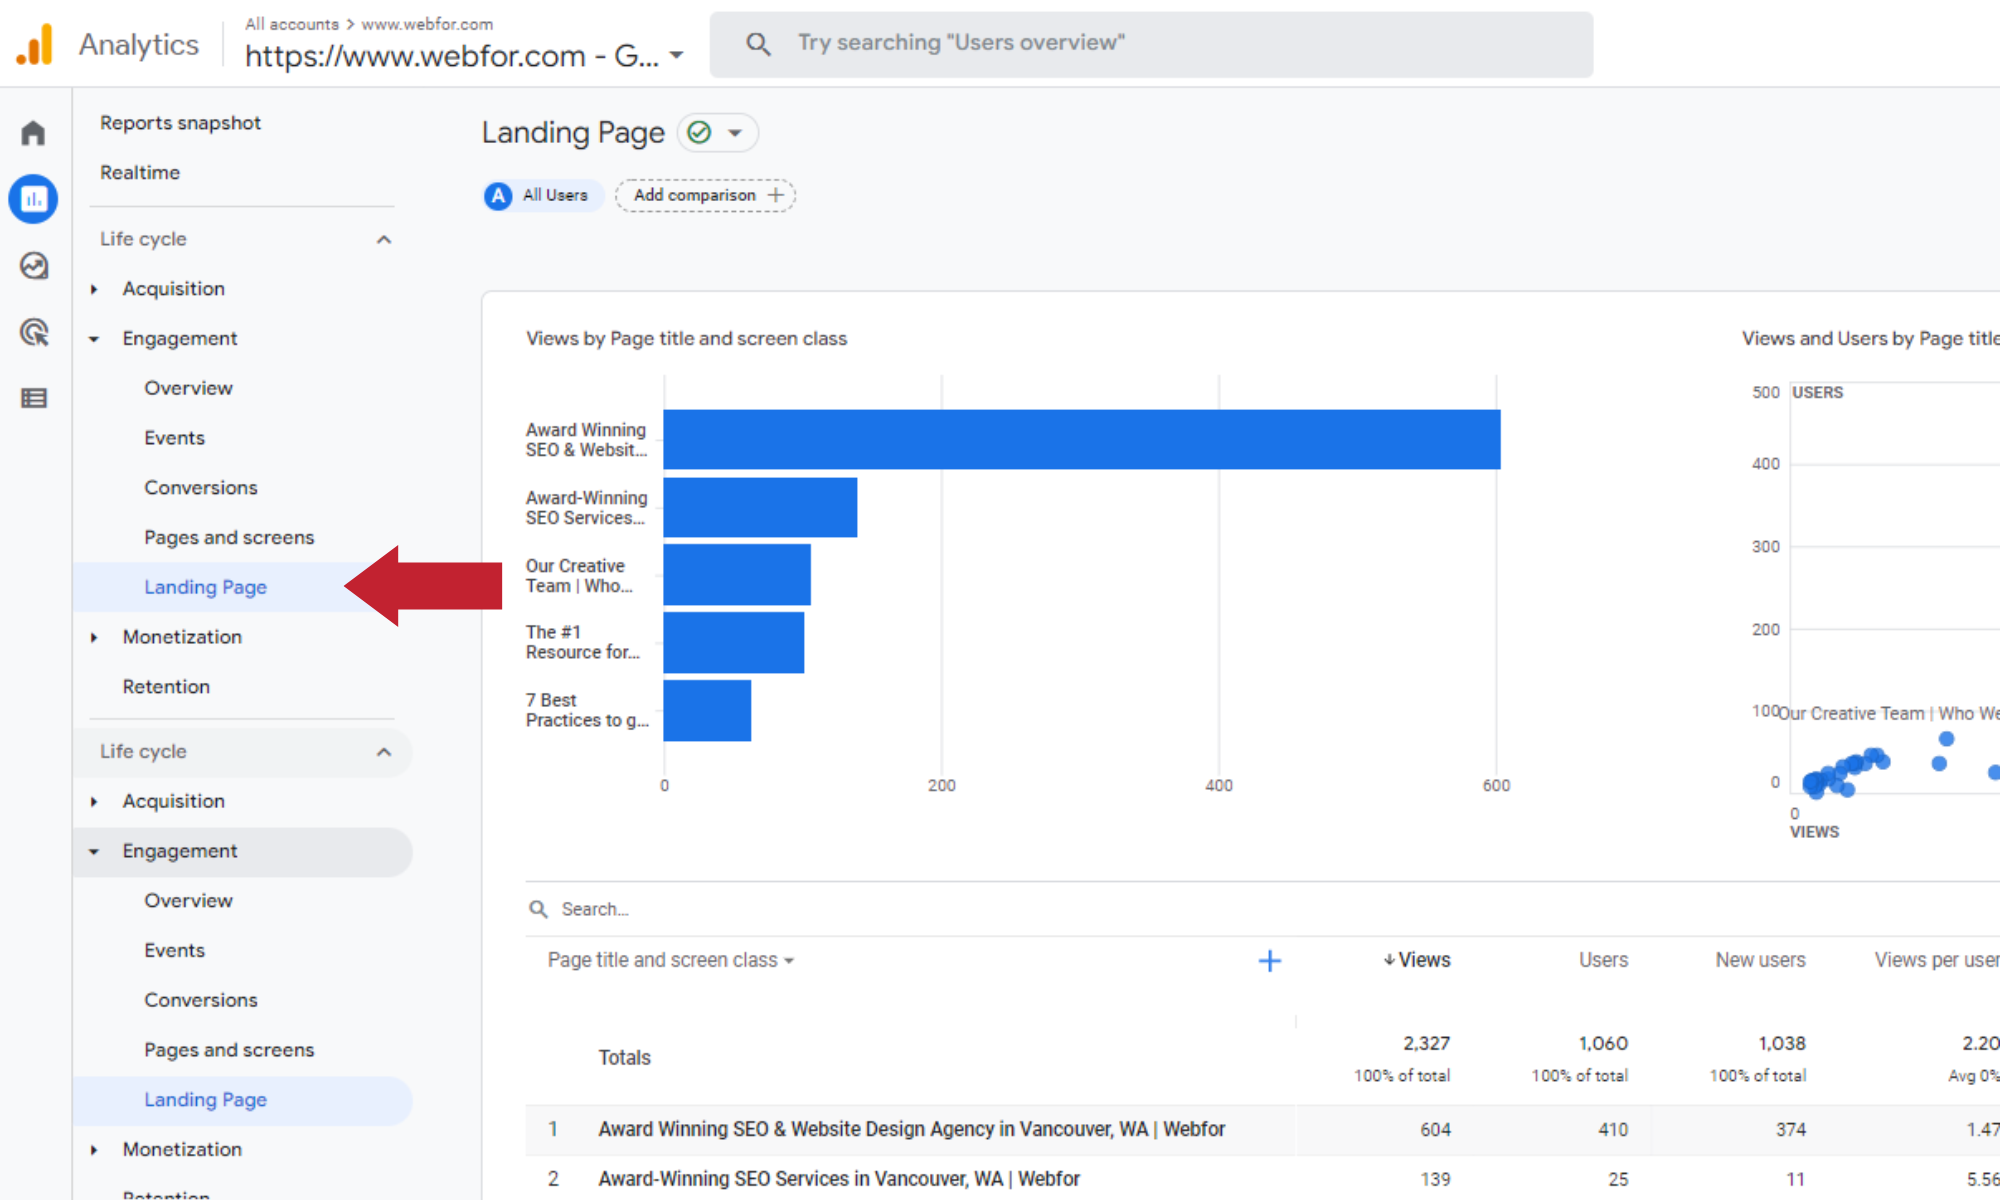Viewport: 2000px width, 1200px height.
Task: Open first Pages and screens report
Action: pyautogui.click(x=229, y=537)
